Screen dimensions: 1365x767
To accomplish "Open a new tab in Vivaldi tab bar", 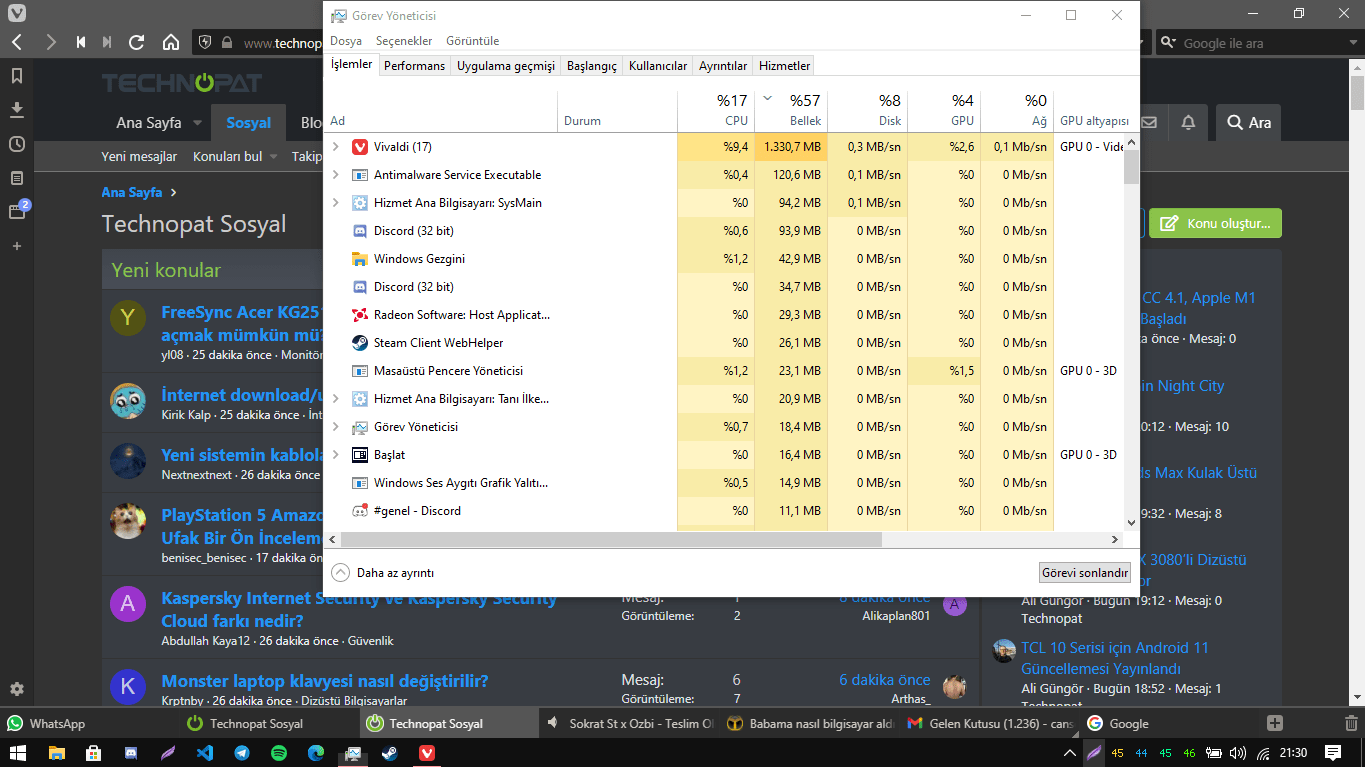I will 1274,723.
